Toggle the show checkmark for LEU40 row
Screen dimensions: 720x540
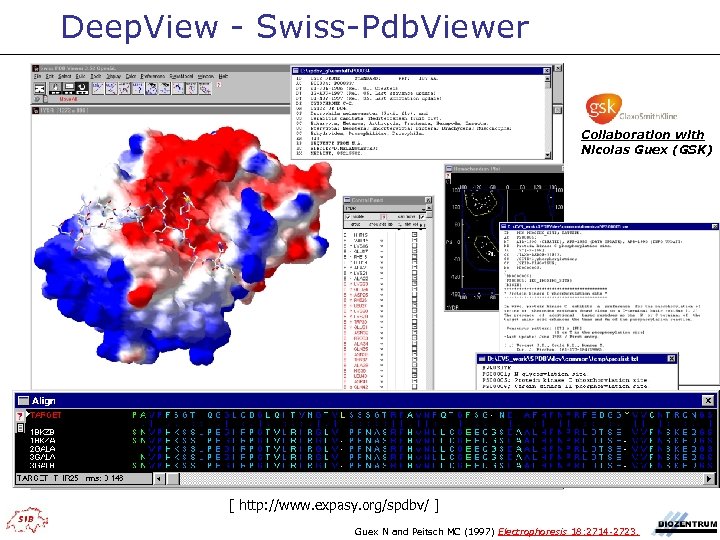(382, 376)
